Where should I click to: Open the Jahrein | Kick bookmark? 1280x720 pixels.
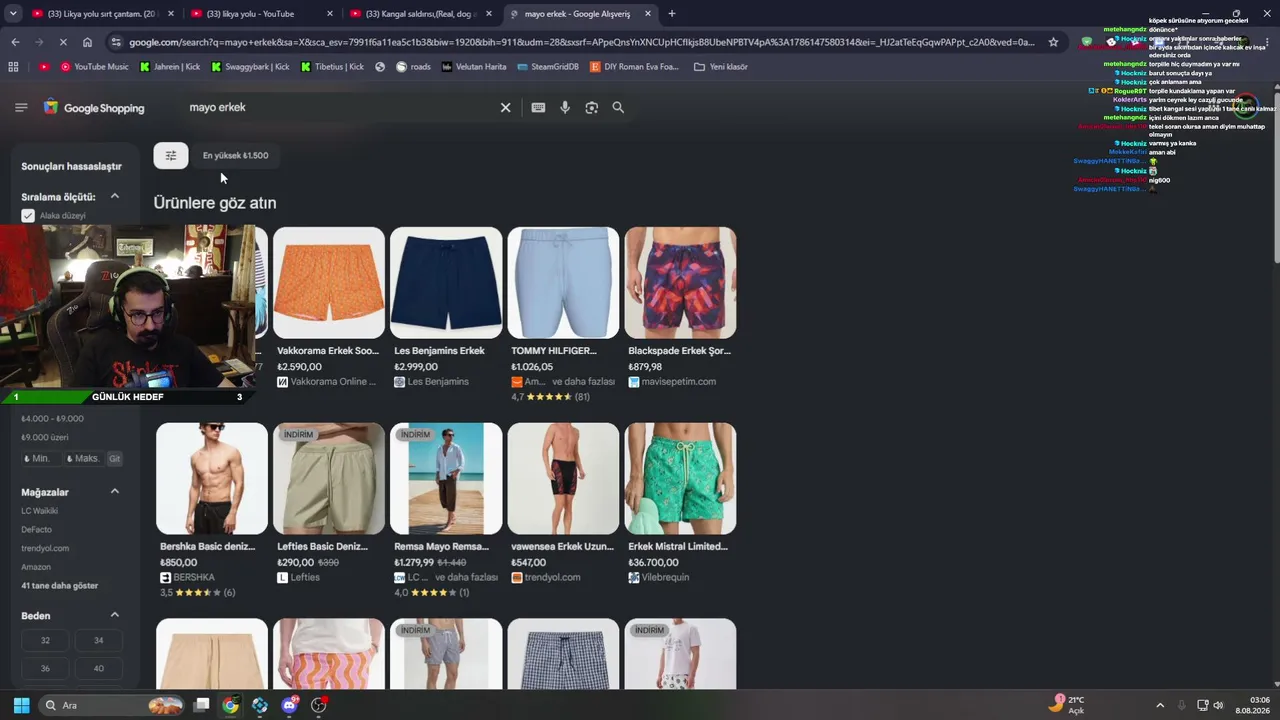pos(169,67)
